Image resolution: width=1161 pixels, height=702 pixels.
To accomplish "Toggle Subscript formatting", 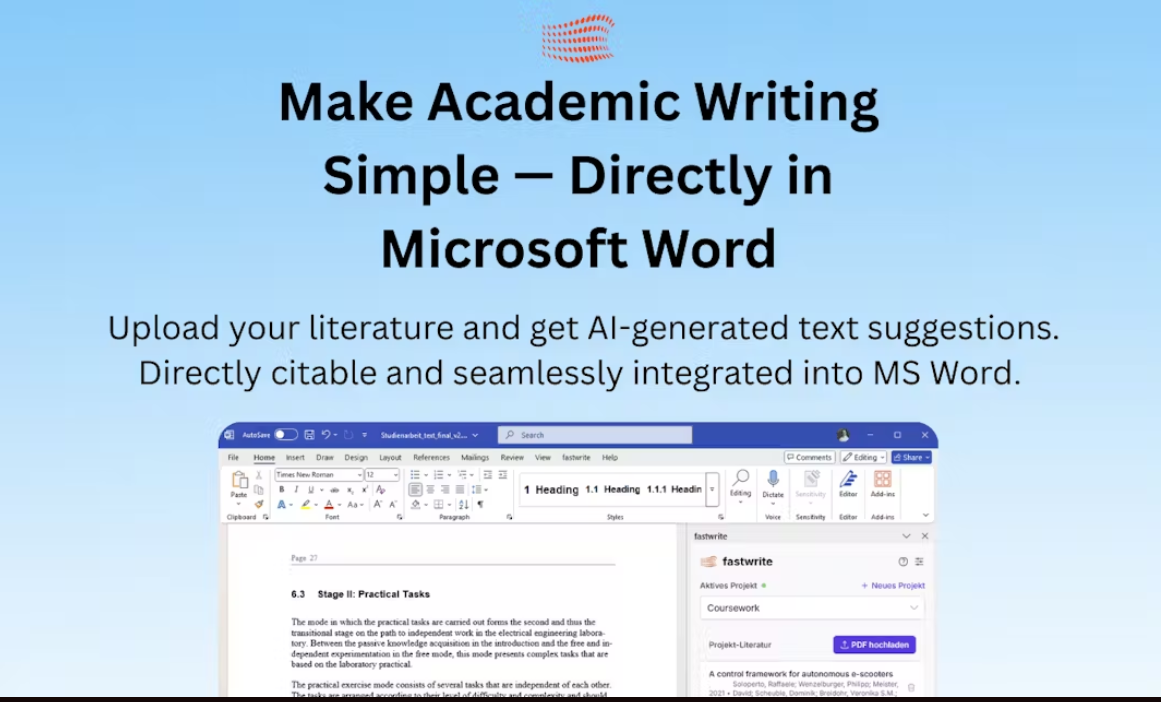I will click(350, 489).
